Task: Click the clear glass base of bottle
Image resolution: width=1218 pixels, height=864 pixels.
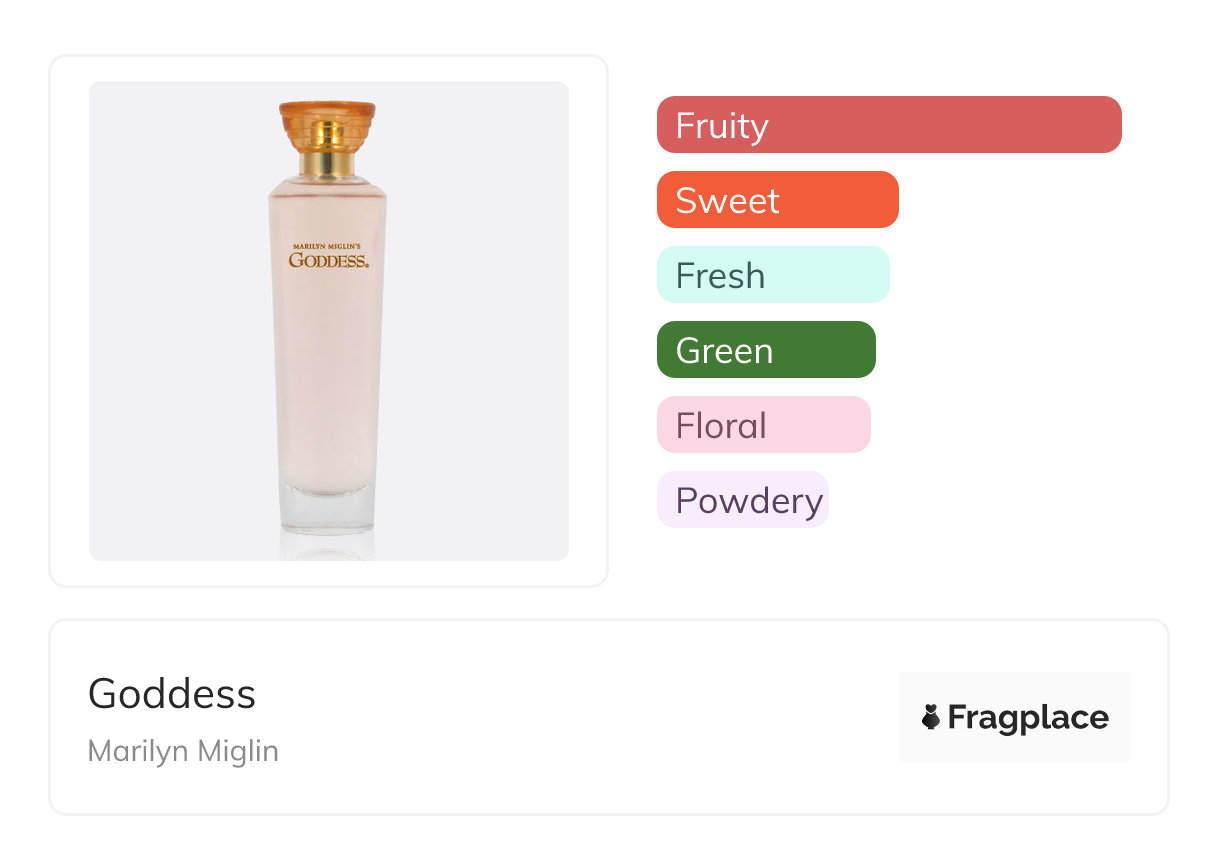Action: click(327, 508)
